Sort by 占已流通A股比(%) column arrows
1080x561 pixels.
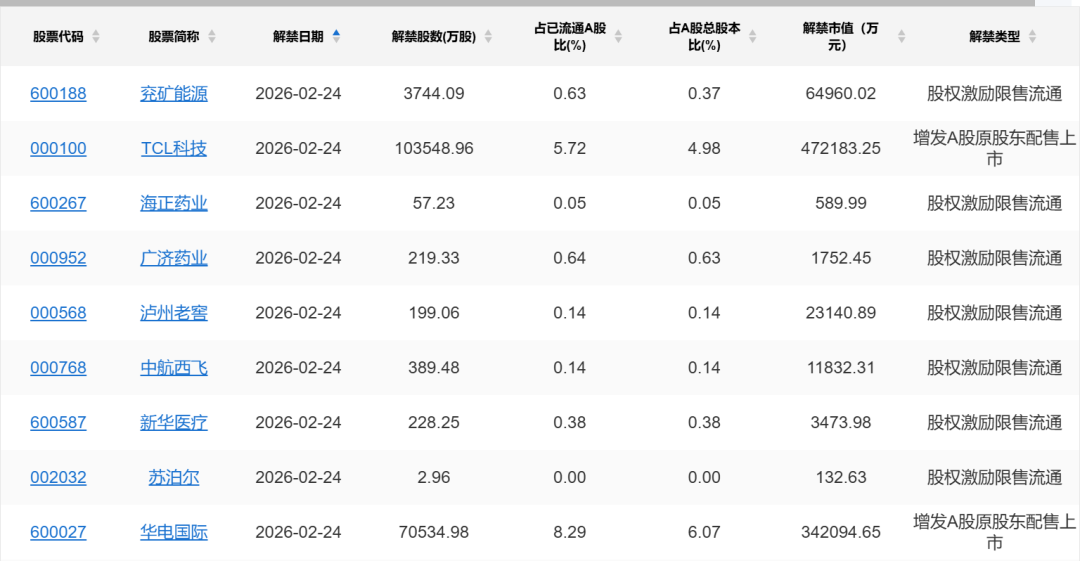[x=618, y=37]
